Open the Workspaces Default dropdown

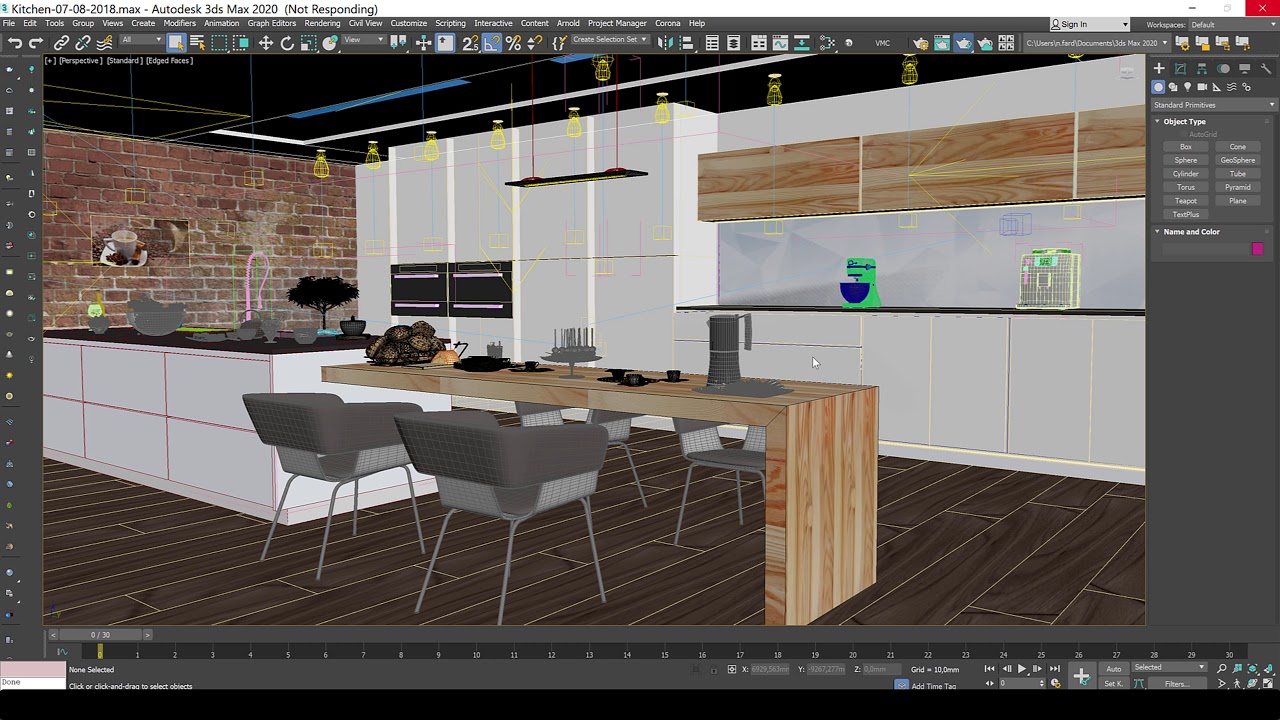(1231, 24)
